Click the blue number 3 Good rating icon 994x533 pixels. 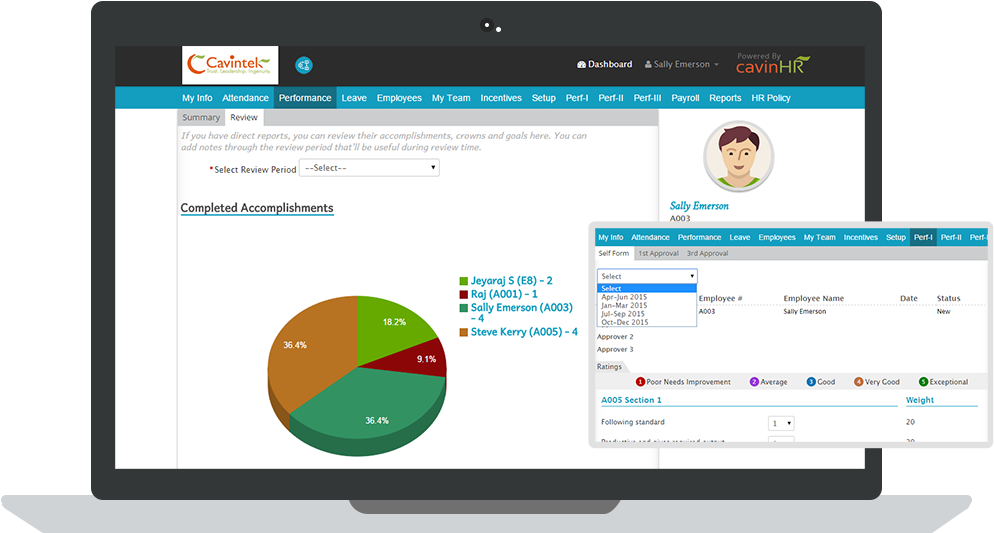[x=811, y=382]
